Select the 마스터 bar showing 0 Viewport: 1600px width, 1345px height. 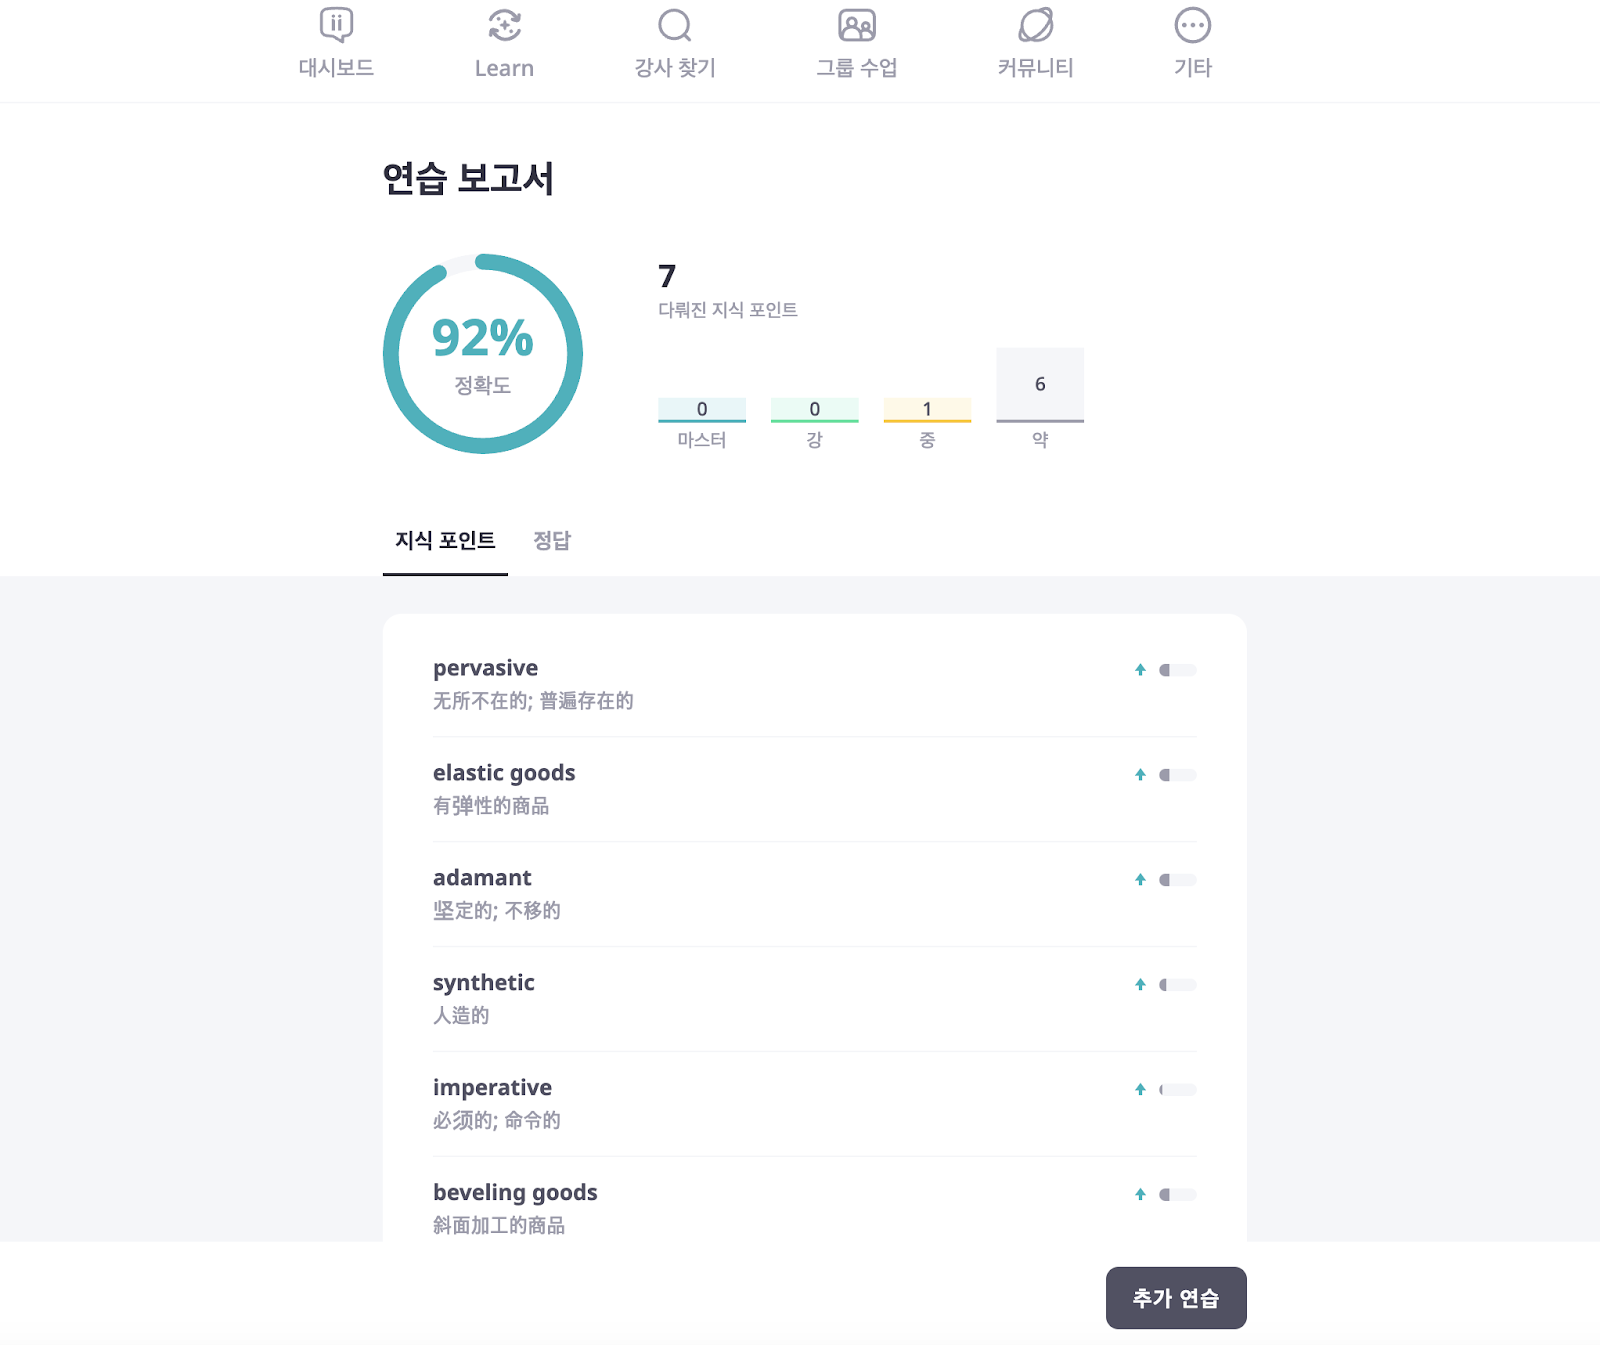coord(702,410)
